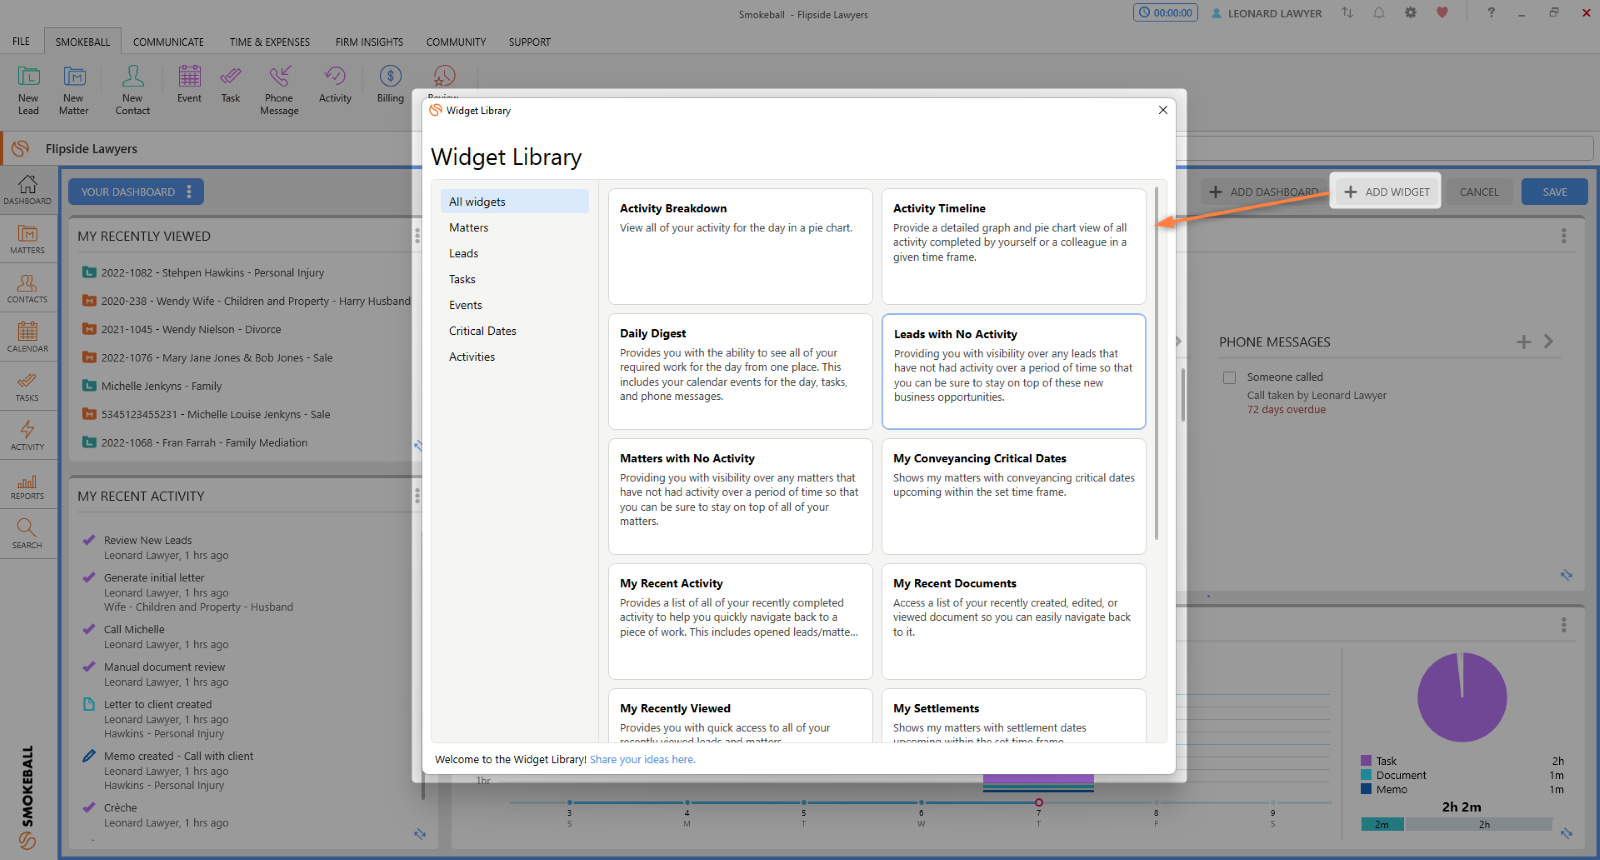Screen dimensions: 1600x860
Task: Click the sync arrows icon in title bar
Action: tap(1347, 13)
